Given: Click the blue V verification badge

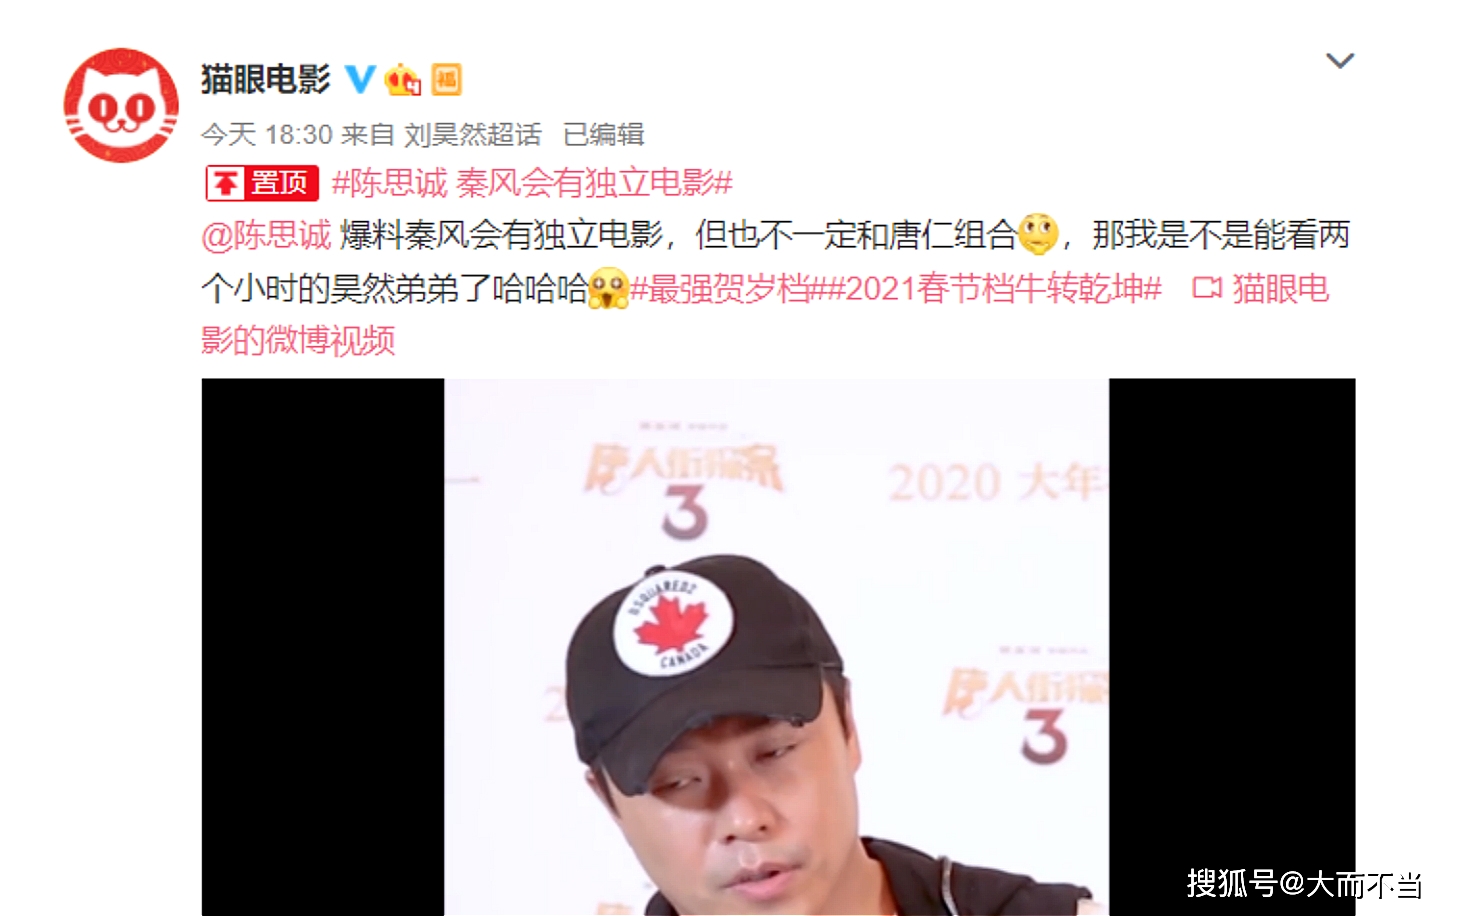Looking at the screenshot, I should pyautogui.click(x=360, y=79).
